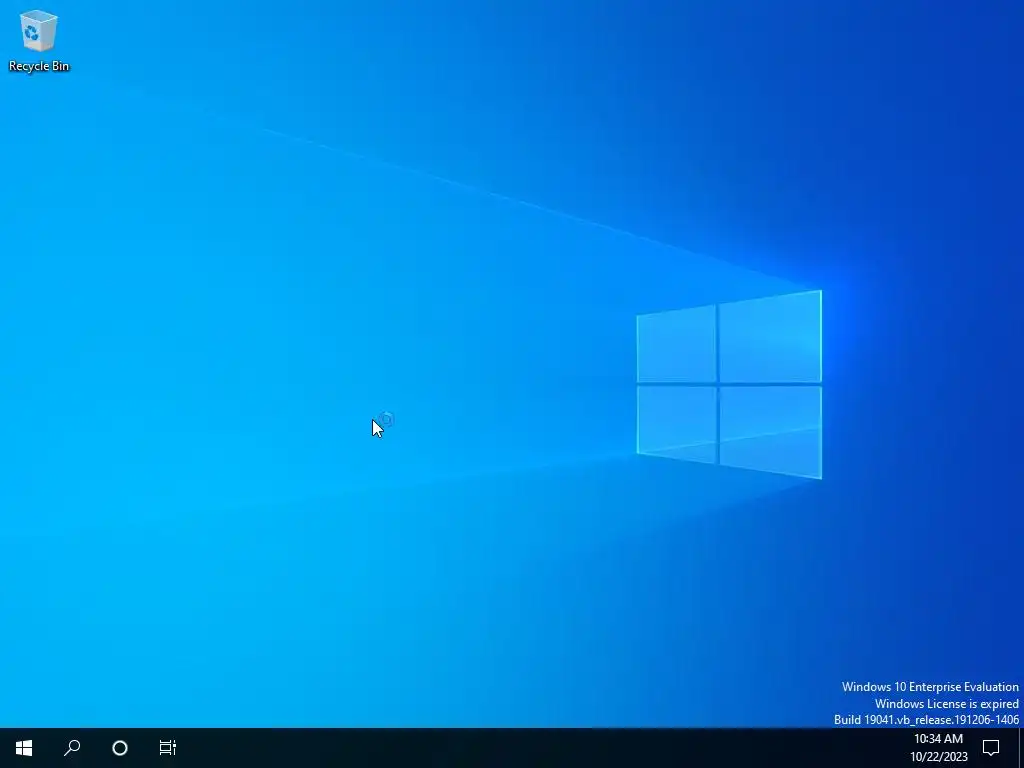The image size is (1024, 768).
Task: Select the Recycle Bin desktop icon
Action: coord(39,40)
